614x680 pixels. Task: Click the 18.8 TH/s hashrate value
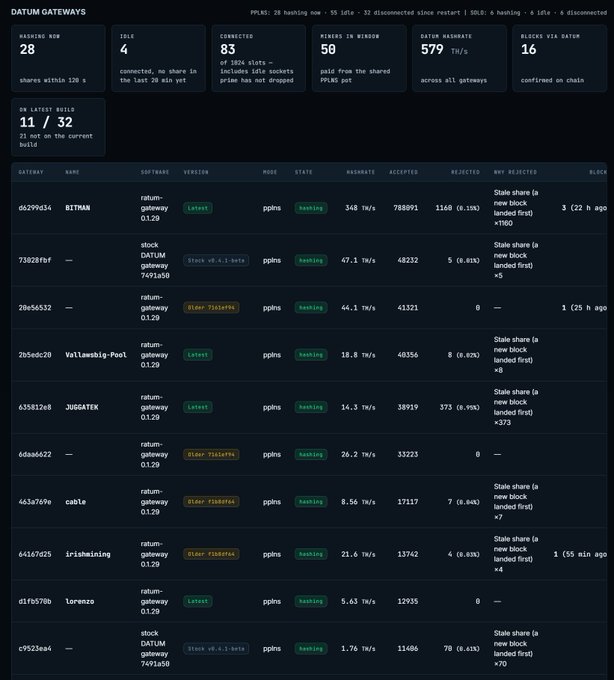click(x=358, y=355)
